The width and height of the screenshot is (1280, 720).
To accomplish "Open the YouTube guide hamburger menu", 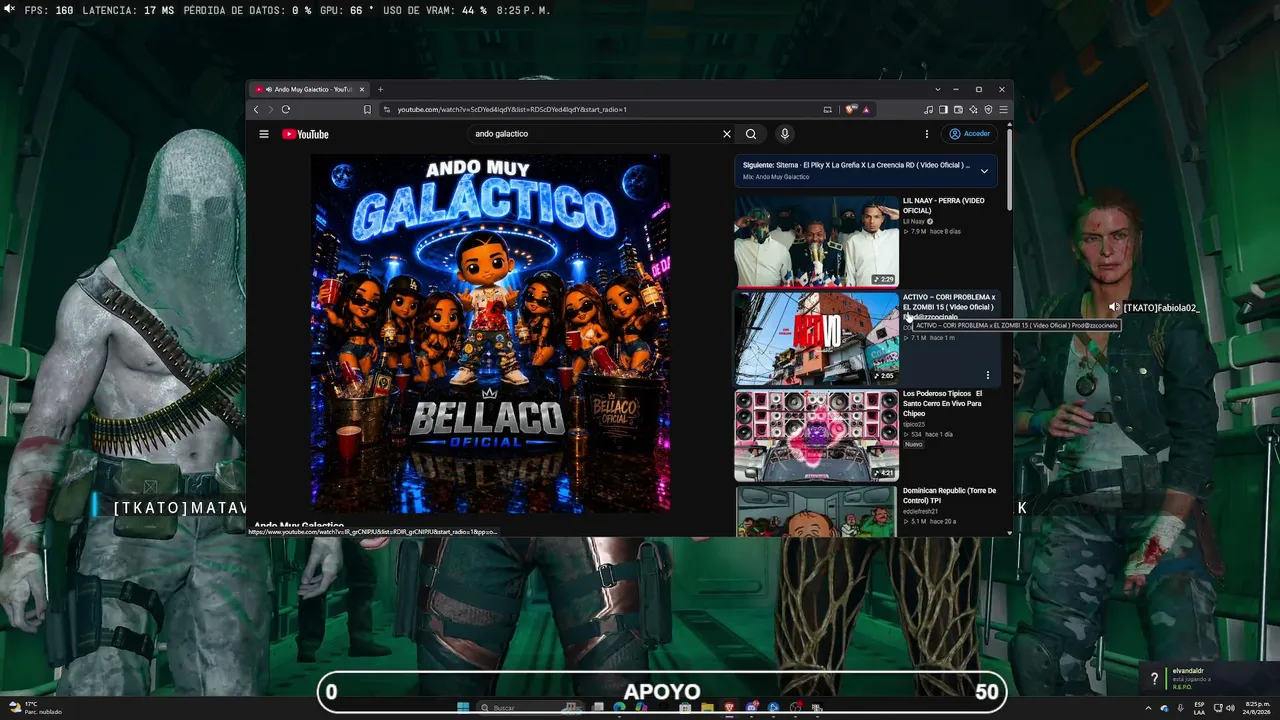I will (x=264, y=134).
